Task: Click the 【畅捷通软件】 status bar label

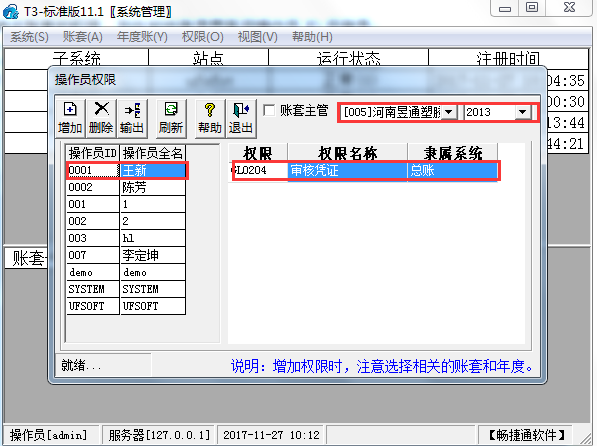Action: [x=525, y=435]
